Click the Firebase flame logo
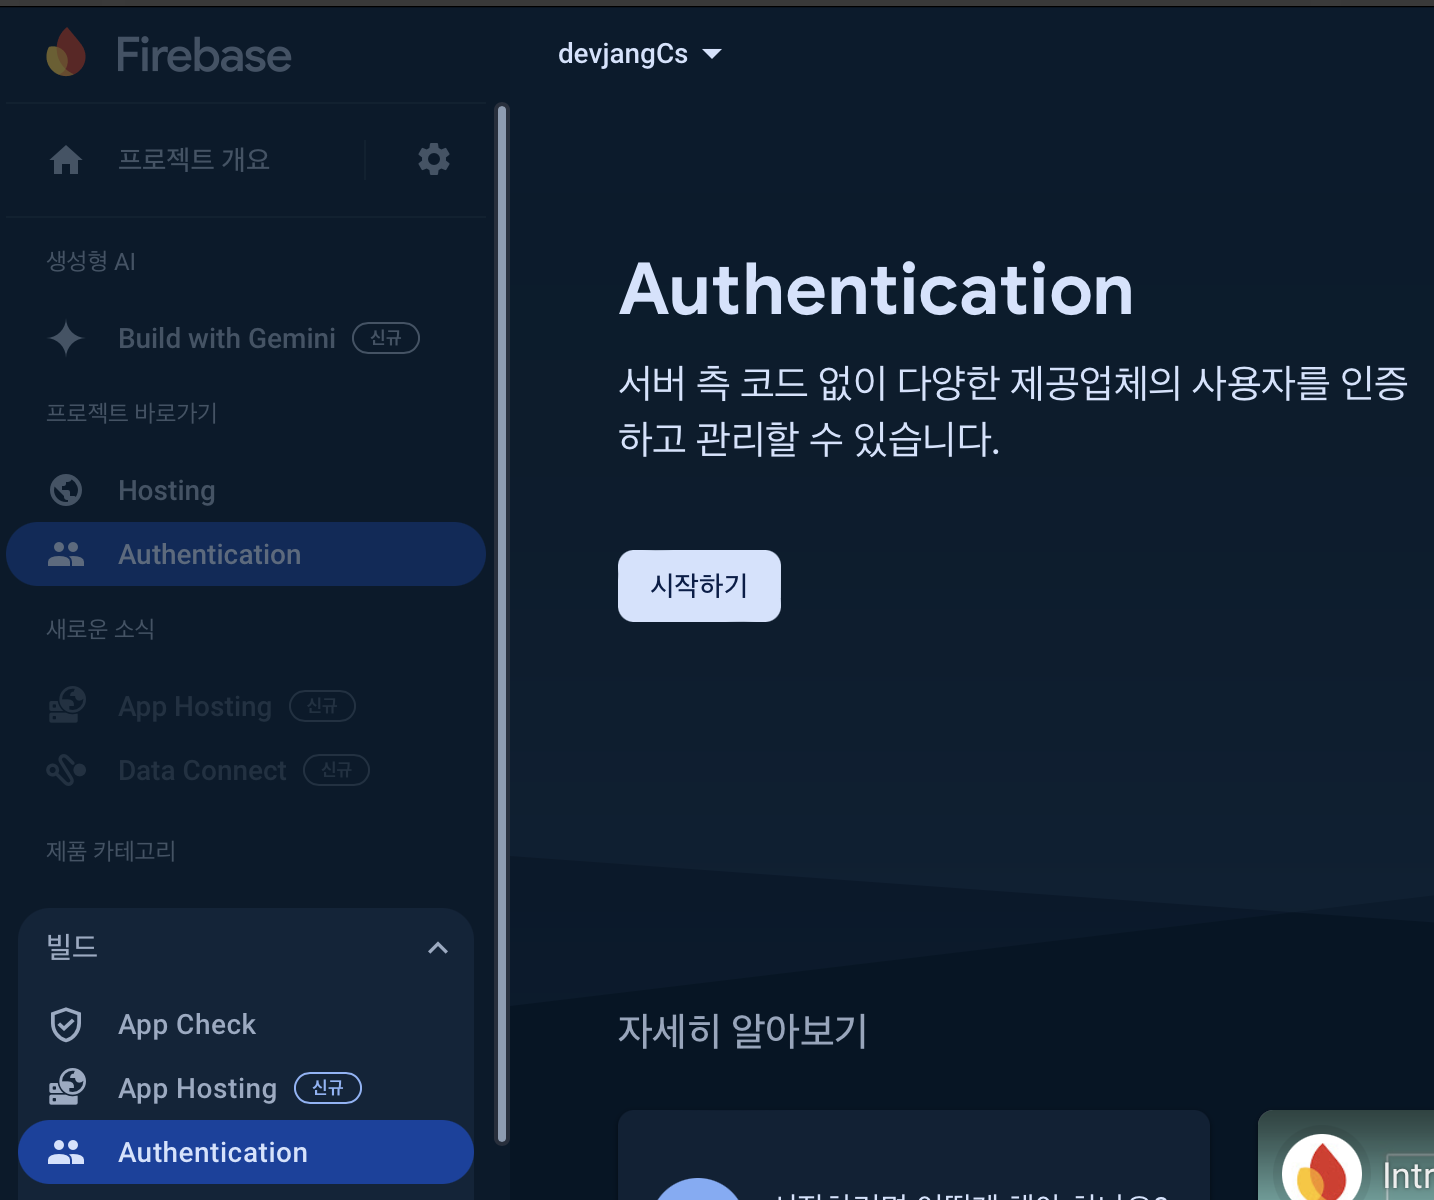 pos(66,53)
